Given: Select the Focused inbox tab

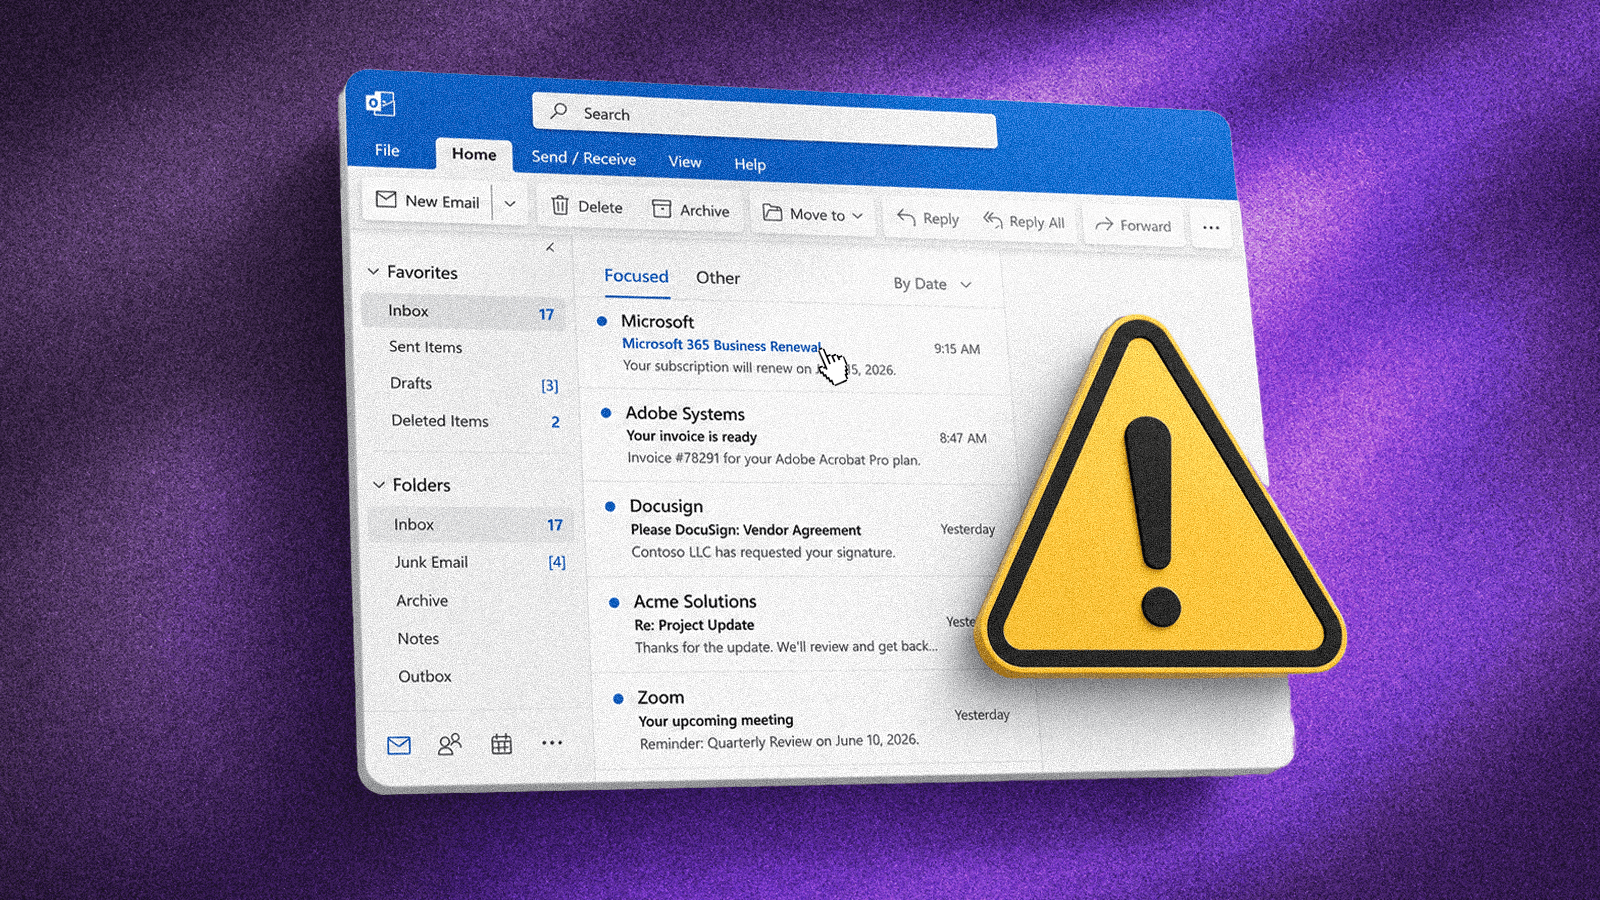Looking at the screenshot, I should pos(636,276).
